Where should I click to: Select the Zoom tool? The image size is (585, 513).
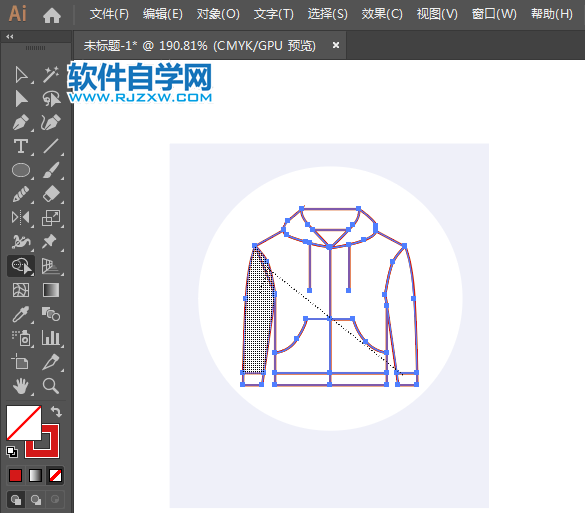point(51,386)
